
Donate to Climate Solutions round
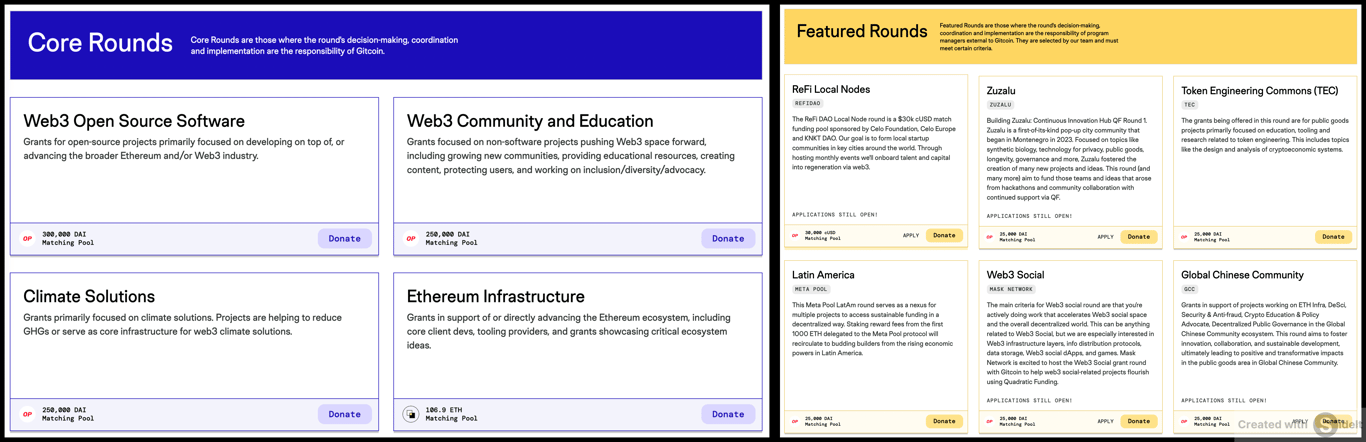click(x=345, y=414)
